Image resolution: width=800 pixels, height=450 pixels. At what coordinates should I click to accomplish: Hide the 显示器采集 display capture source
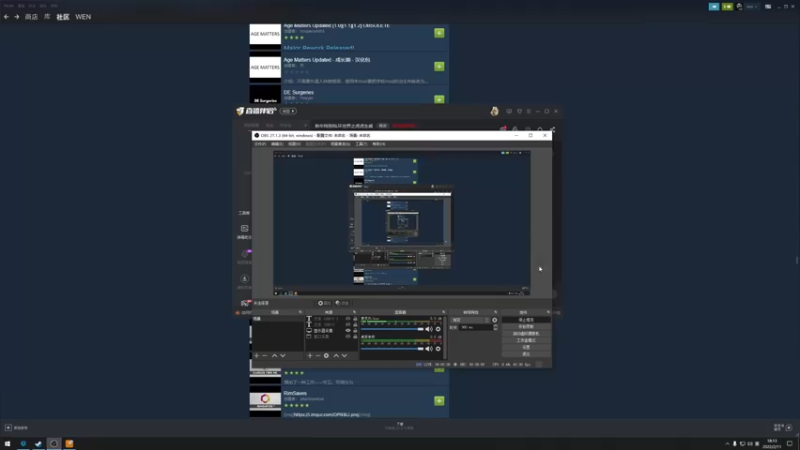click(348, 331)
